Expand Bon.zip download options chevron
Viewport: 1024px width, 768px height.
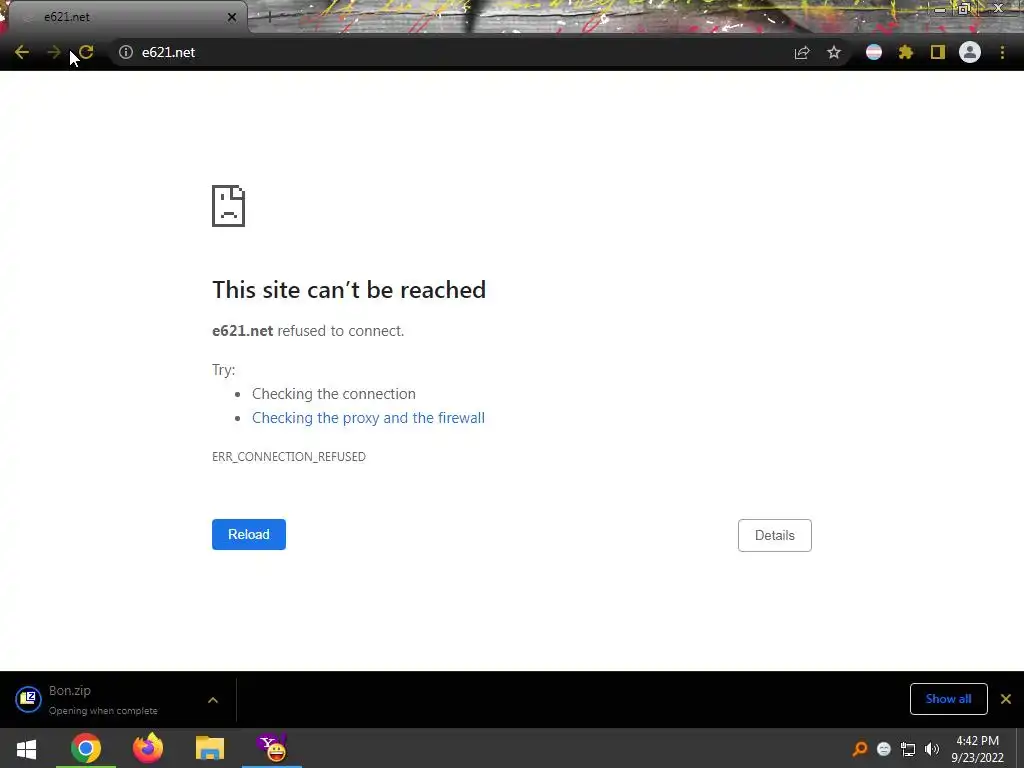pos(213,700)
